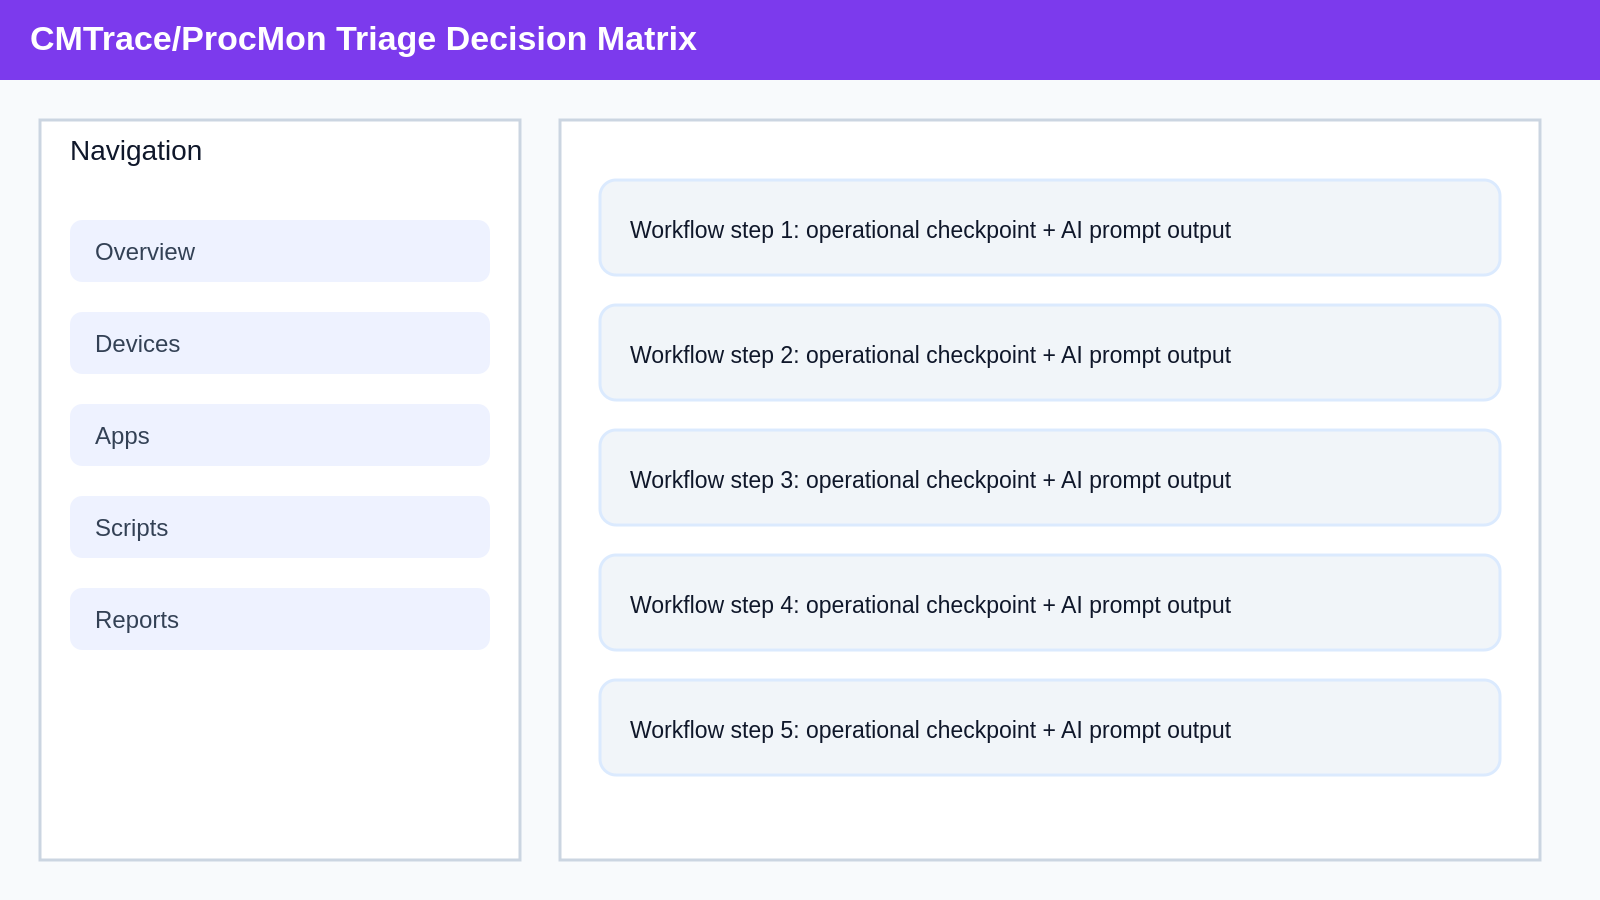
Task: Switch to the Reports section
Action: click(x=280, y=619)
